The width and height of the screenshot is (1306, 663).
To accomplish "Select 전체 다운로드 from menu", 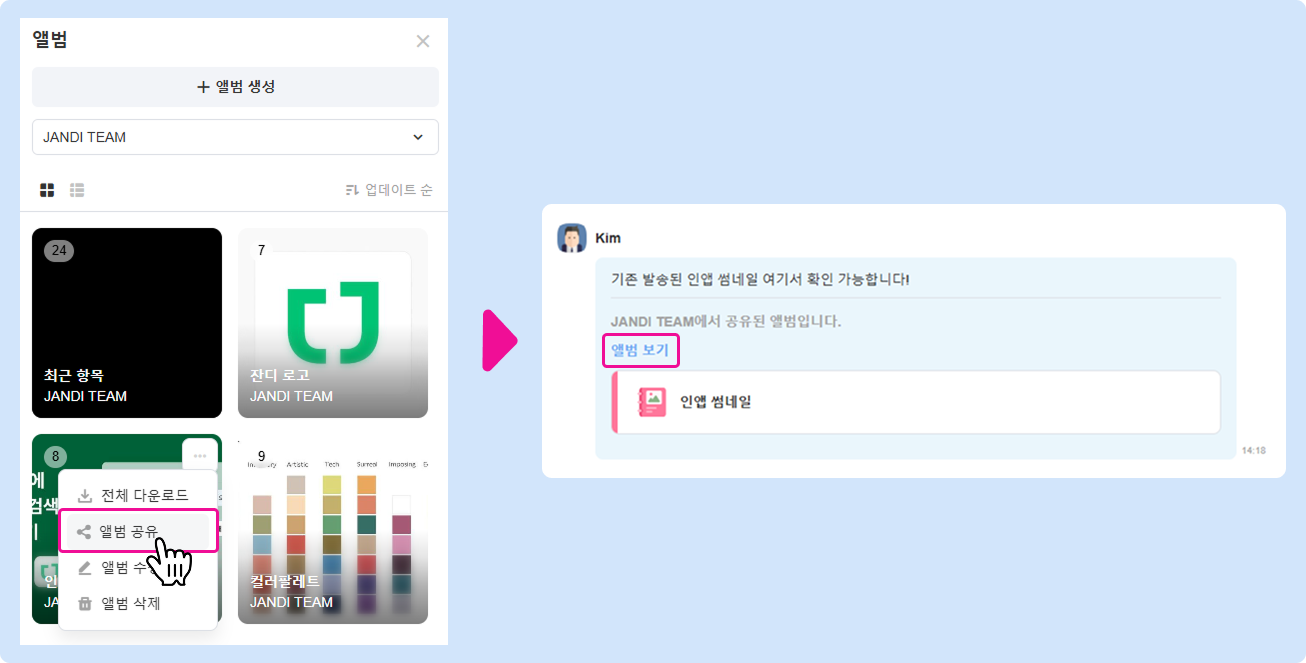I will coord(138,495).
